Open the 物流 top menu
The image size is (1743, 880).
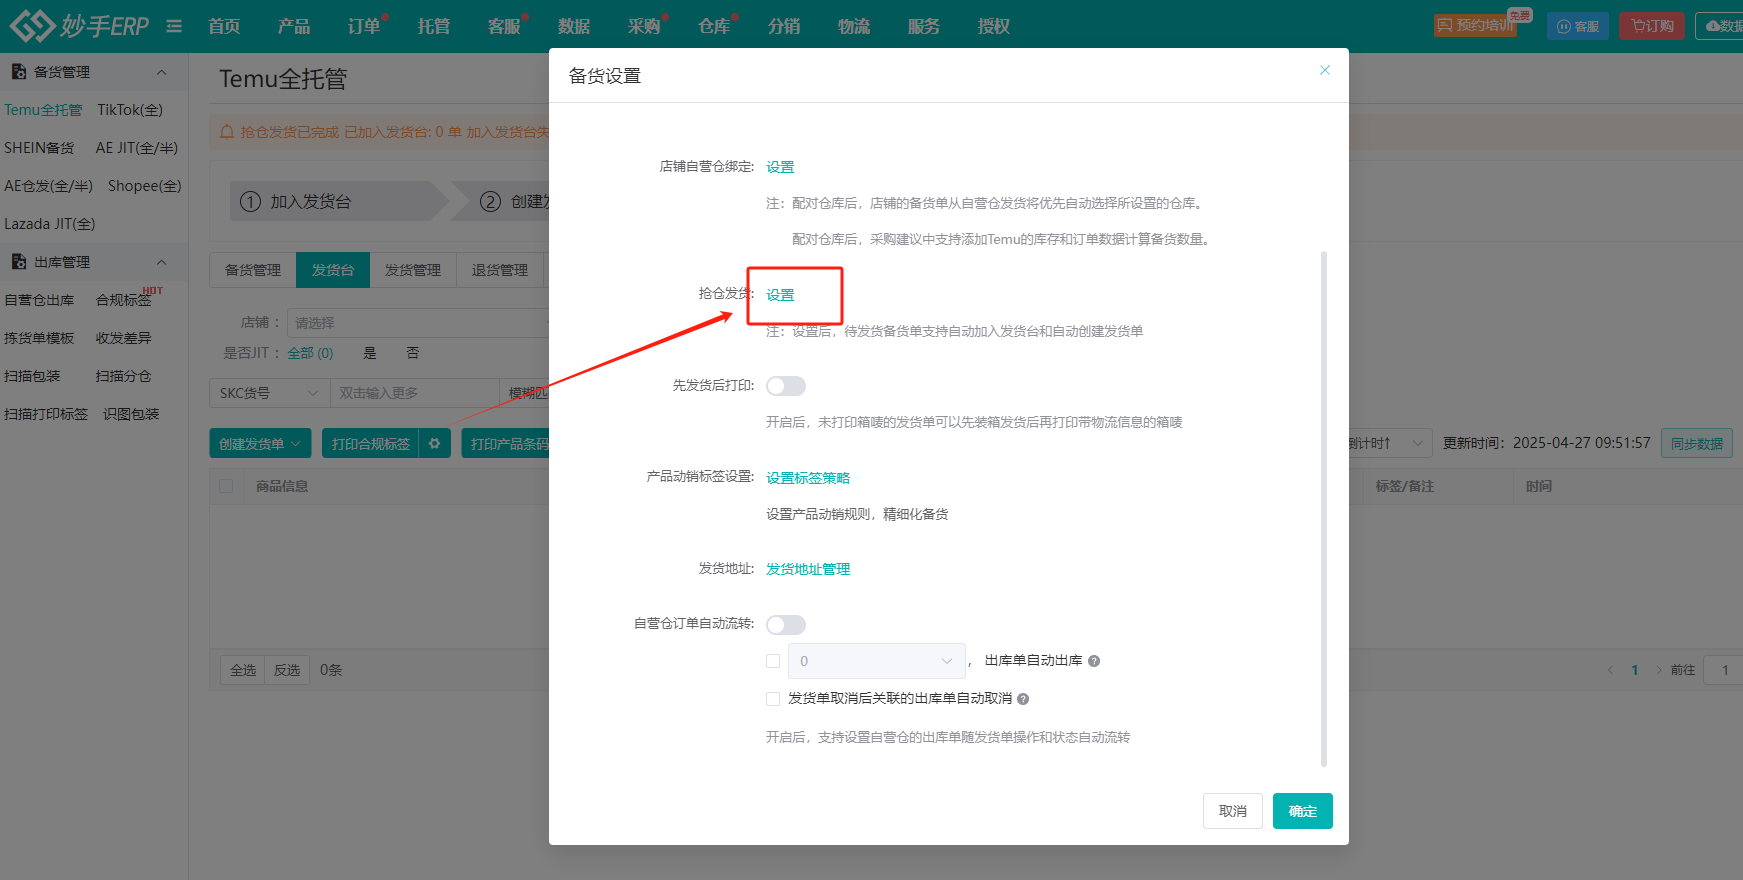[854, 26]
